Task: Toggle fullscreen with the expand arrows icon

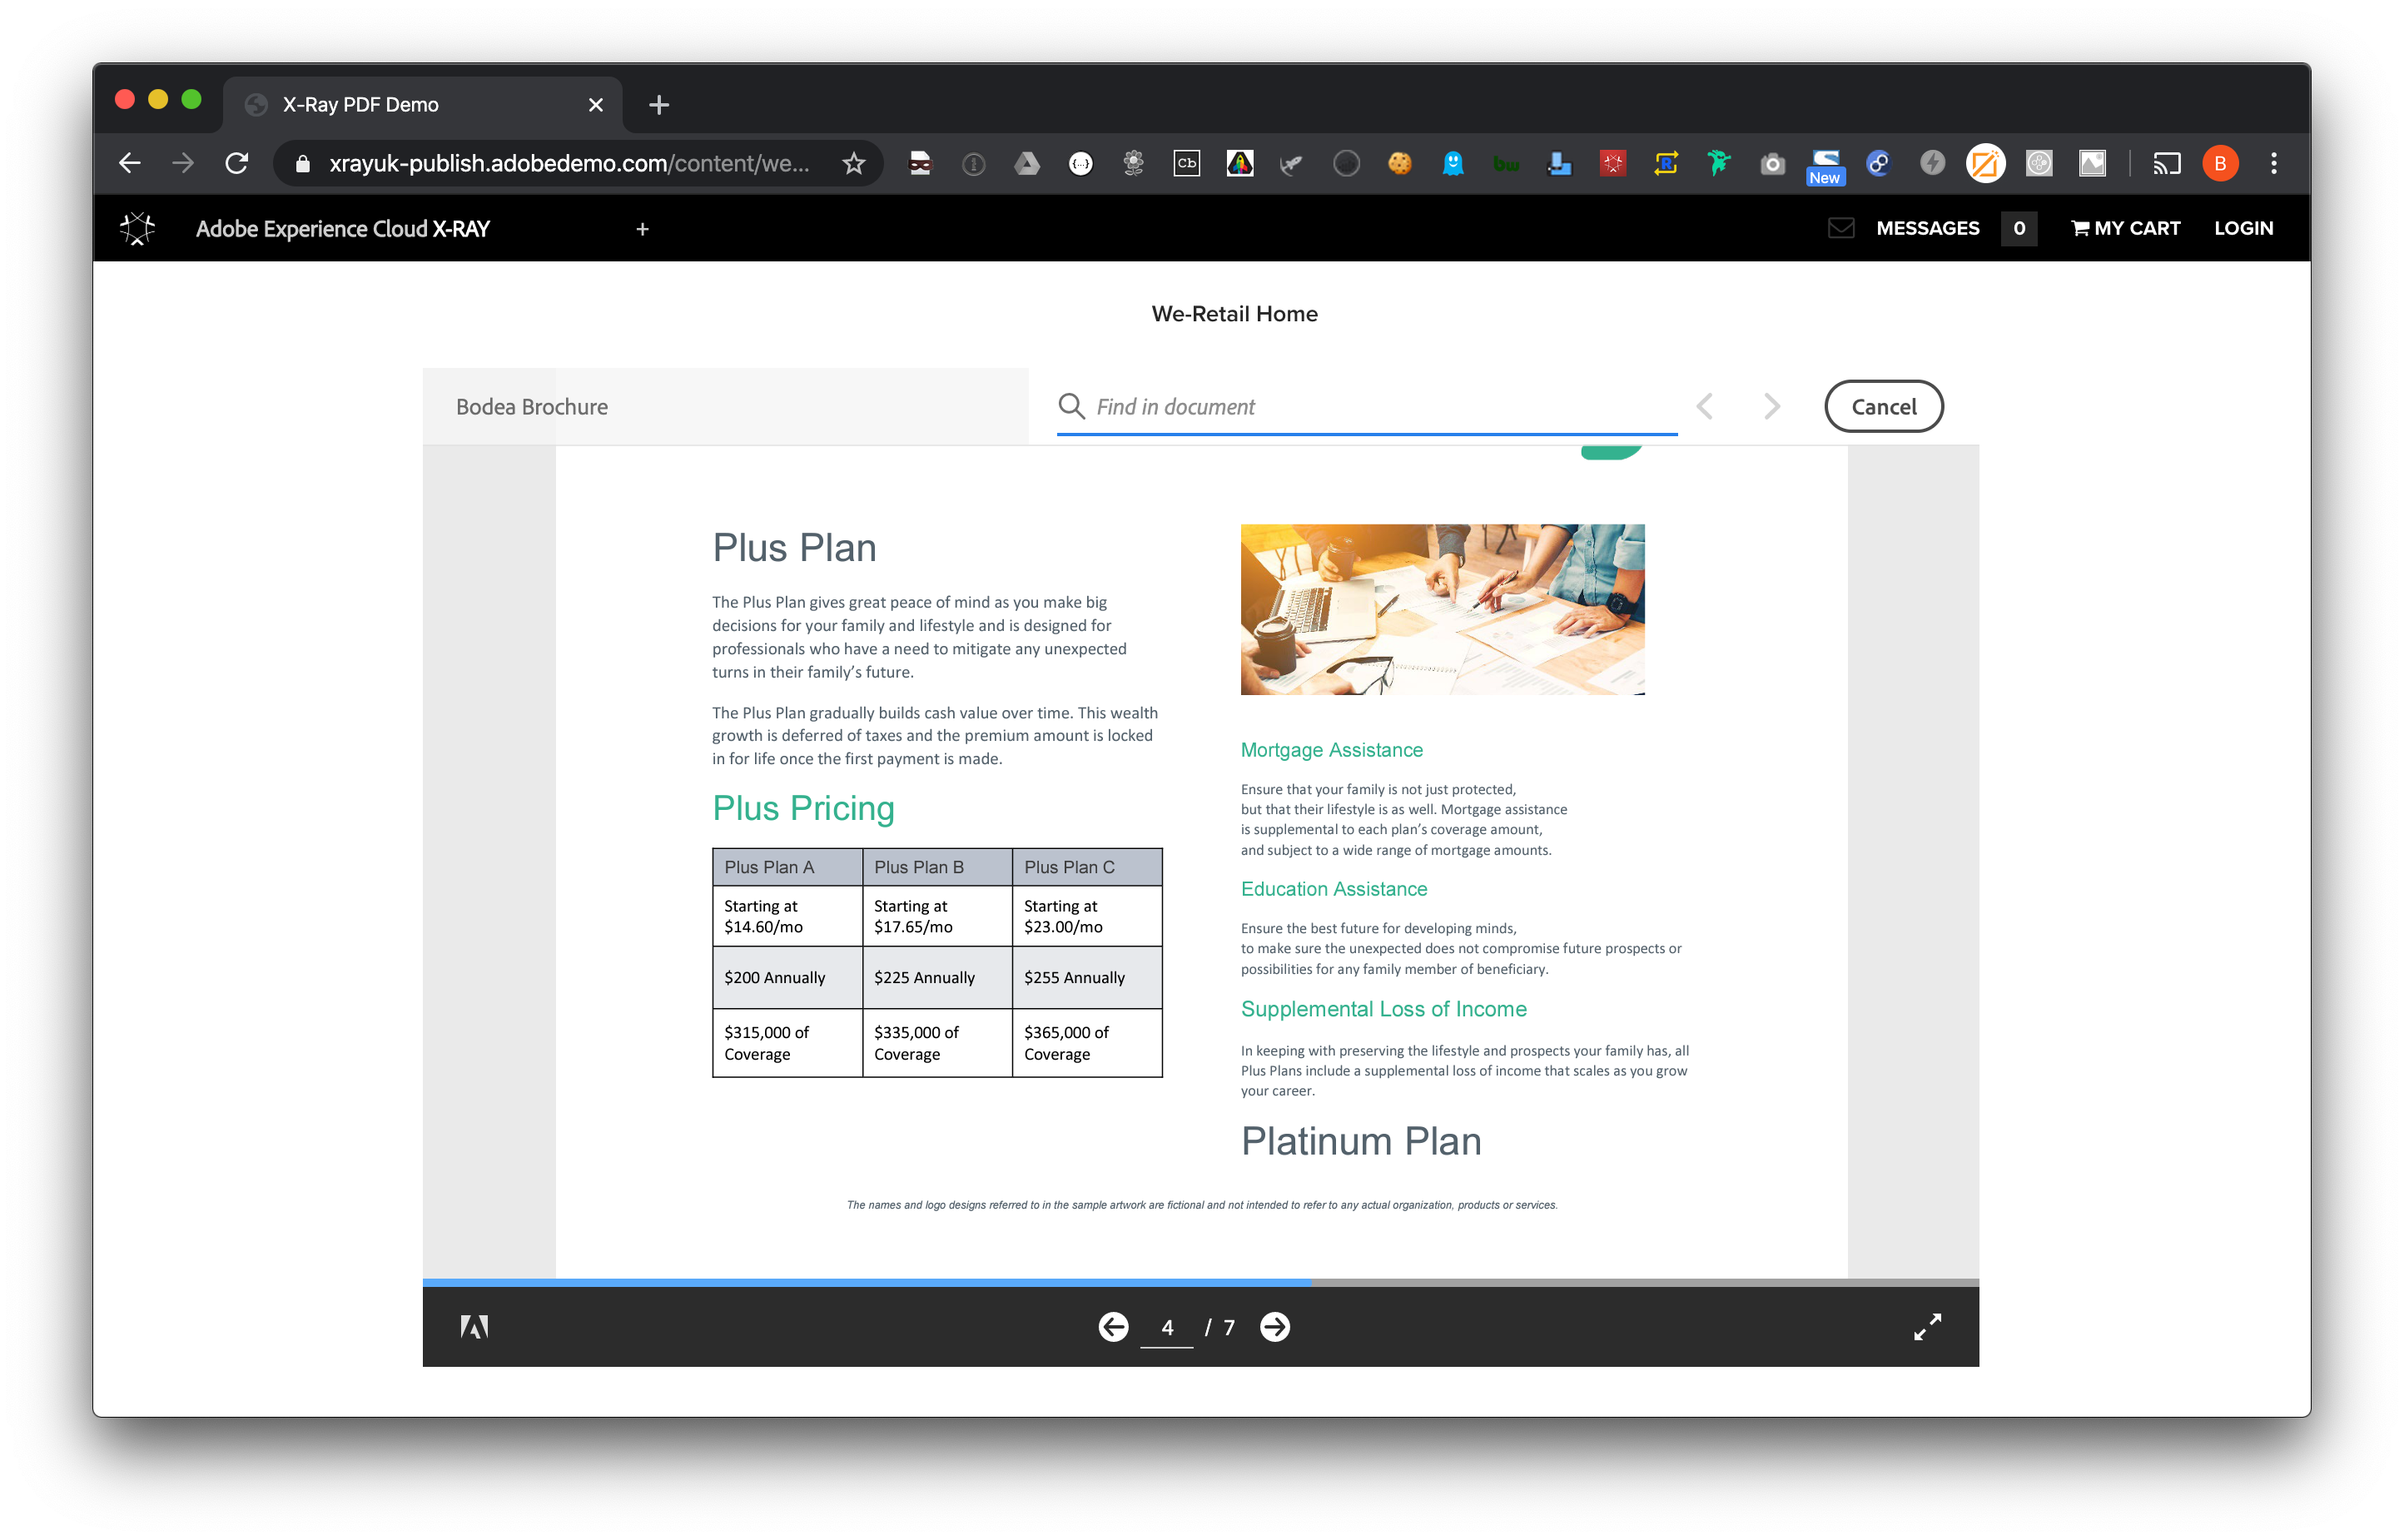Action: (1929, 1327)
